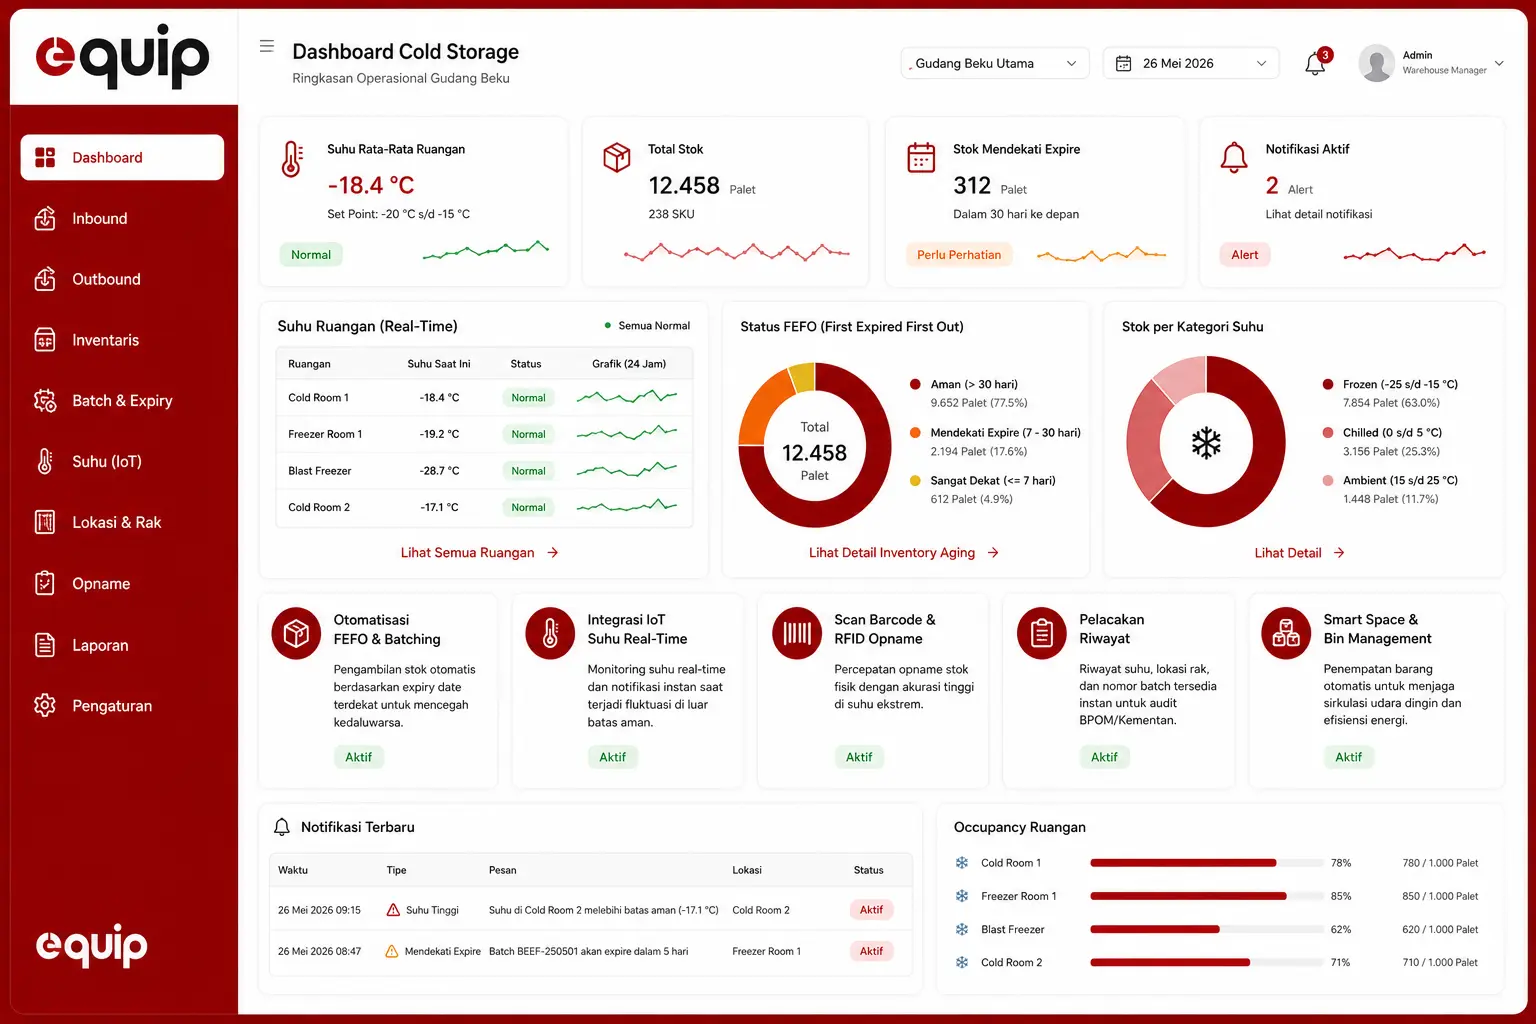The width and height of the screenshot is (1536, 1024).
Task: Click snowflake icon for Blast Freezer occupancy
Action: coord(962,929)
